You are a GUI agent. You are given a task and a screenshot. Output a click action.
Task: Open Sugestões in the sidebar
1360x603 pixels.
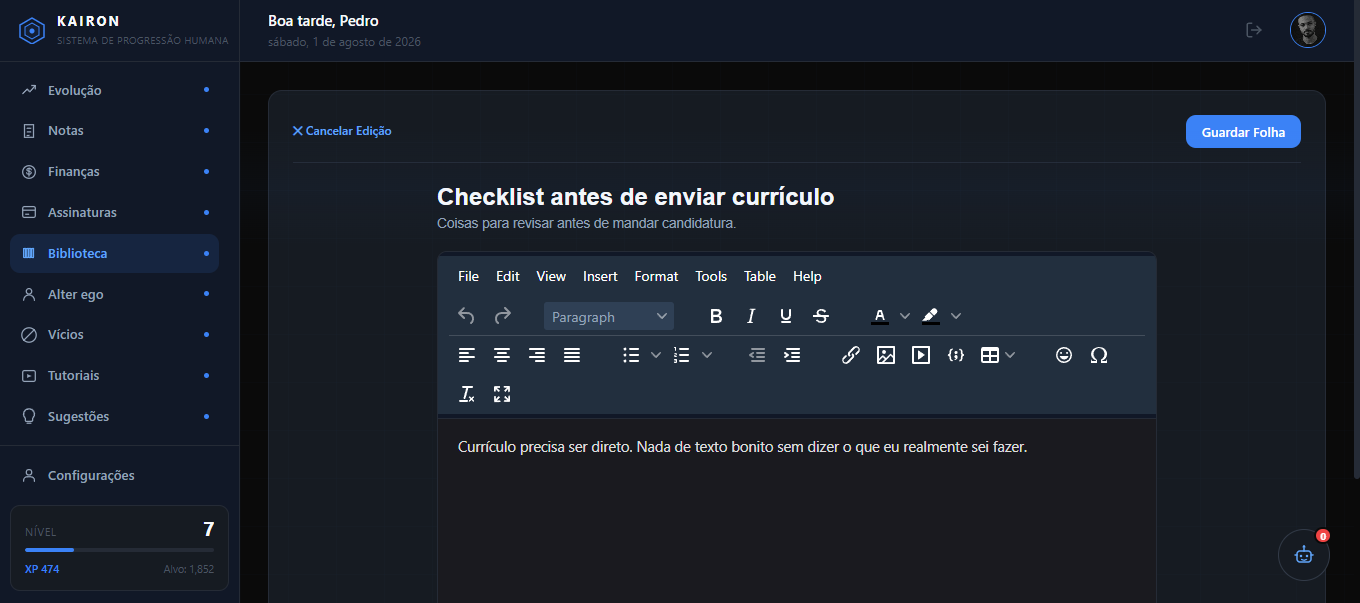(x=114, y=417)
